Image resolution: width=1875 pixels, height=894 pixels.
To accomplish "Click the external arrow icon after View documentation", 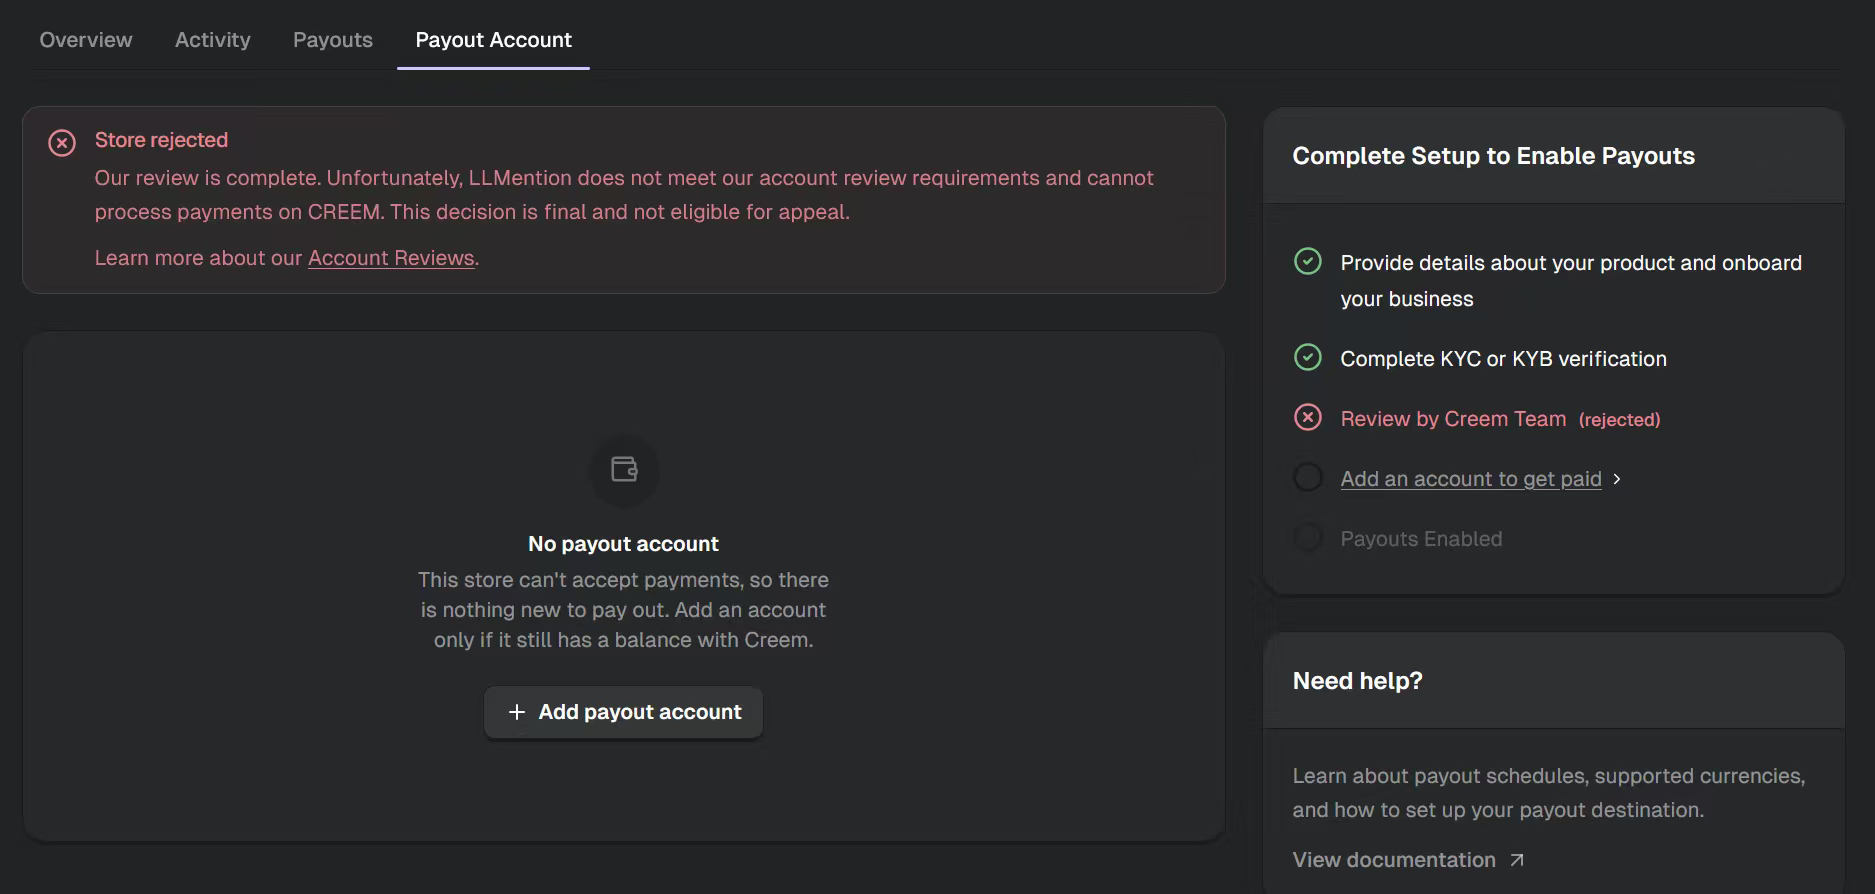I will 1517,860.
